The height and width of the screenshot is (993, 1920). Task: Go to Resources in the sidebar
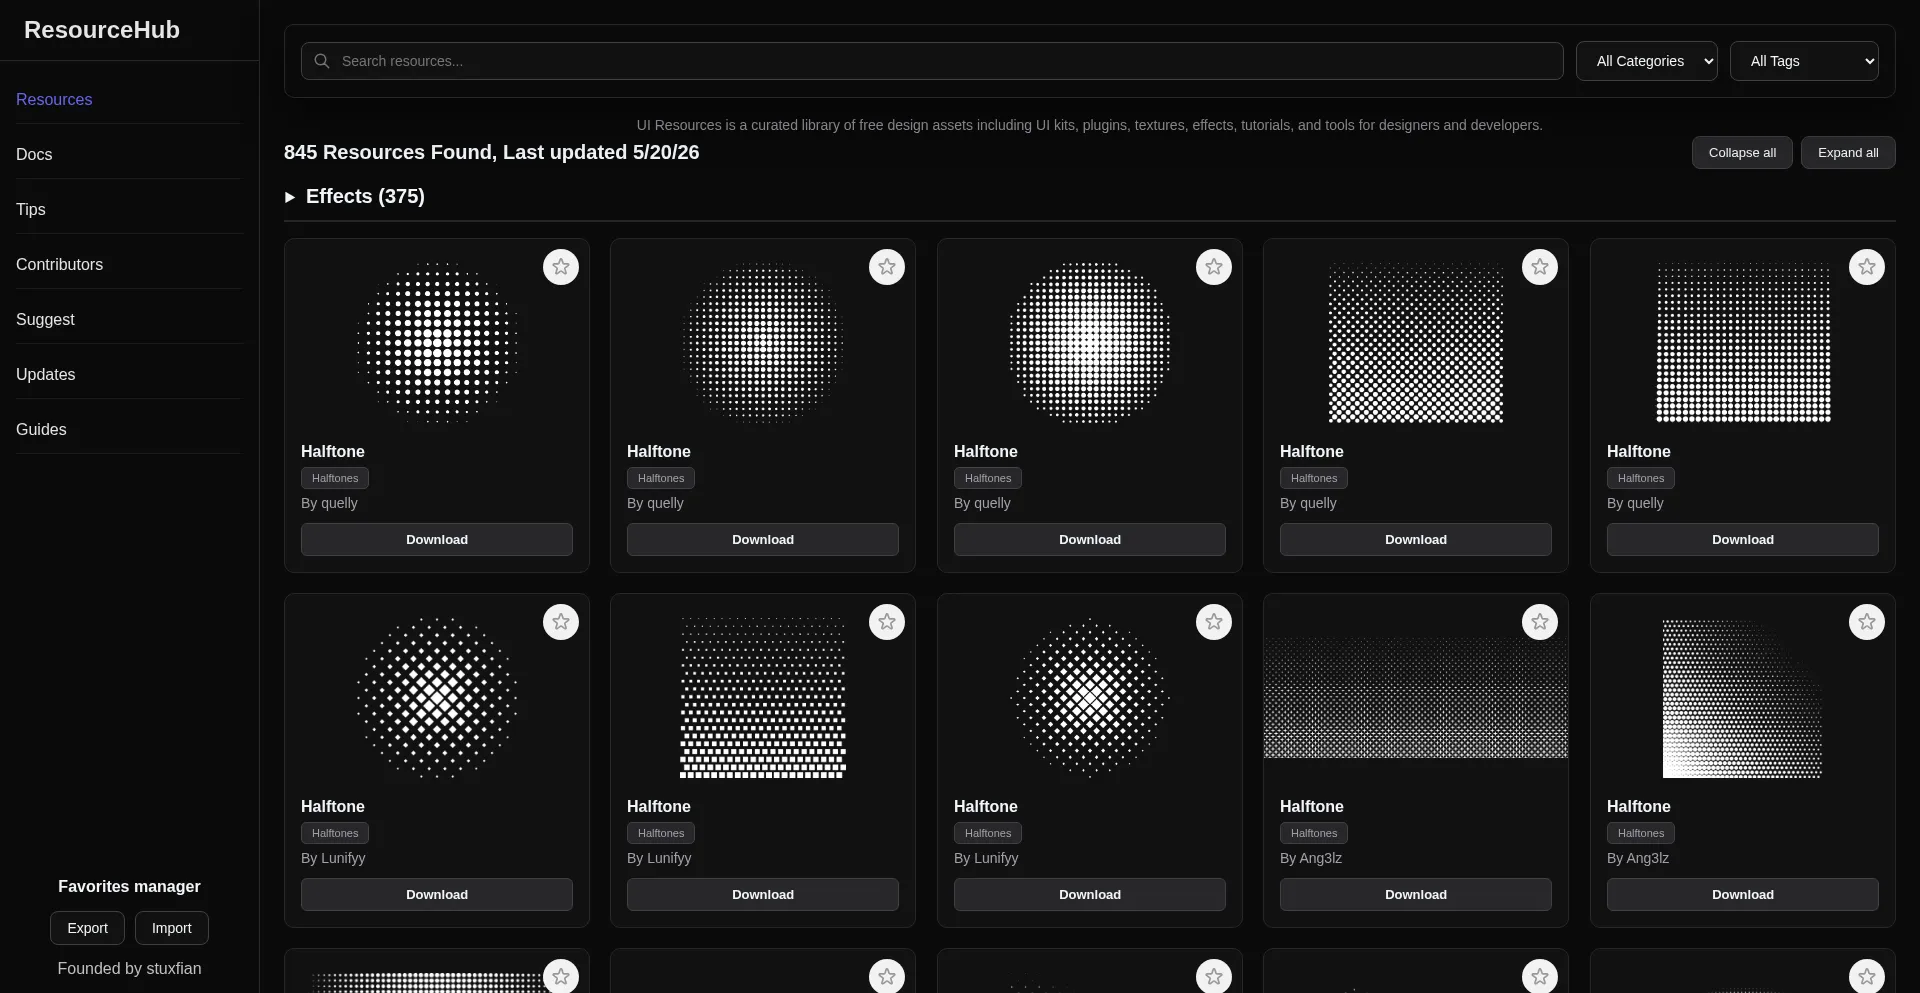54,99
